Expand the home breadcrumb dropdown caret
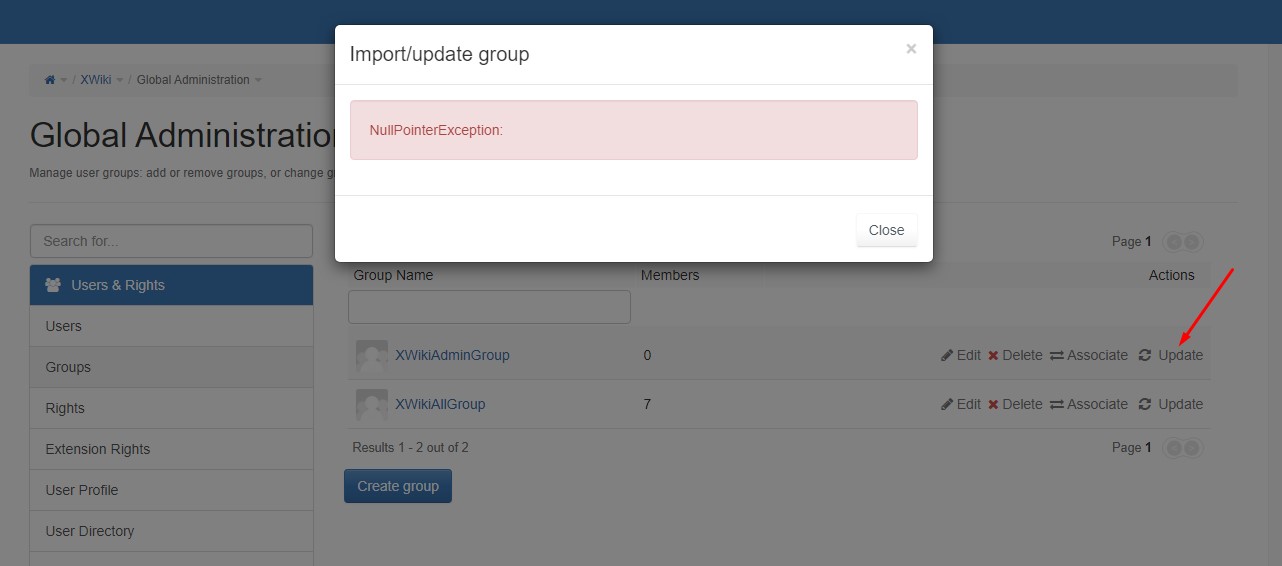The width and height of the screenshot is (1282, 566). point(64,80)
